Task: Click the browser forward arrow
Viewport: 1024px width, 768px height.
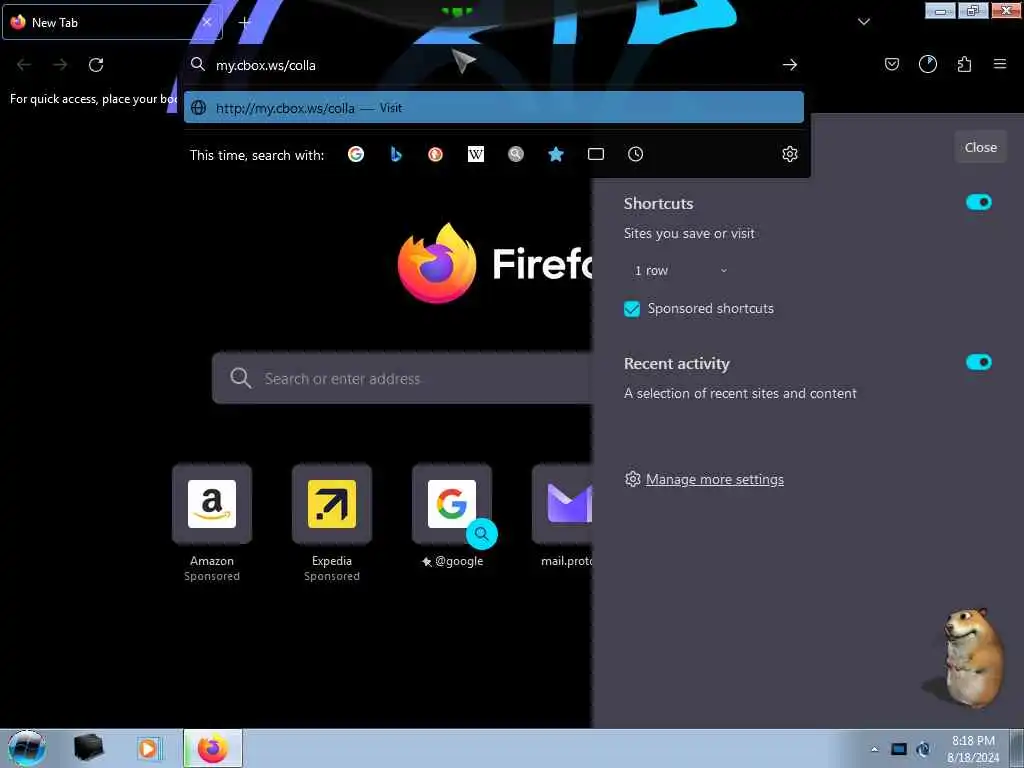Action: 60,65
